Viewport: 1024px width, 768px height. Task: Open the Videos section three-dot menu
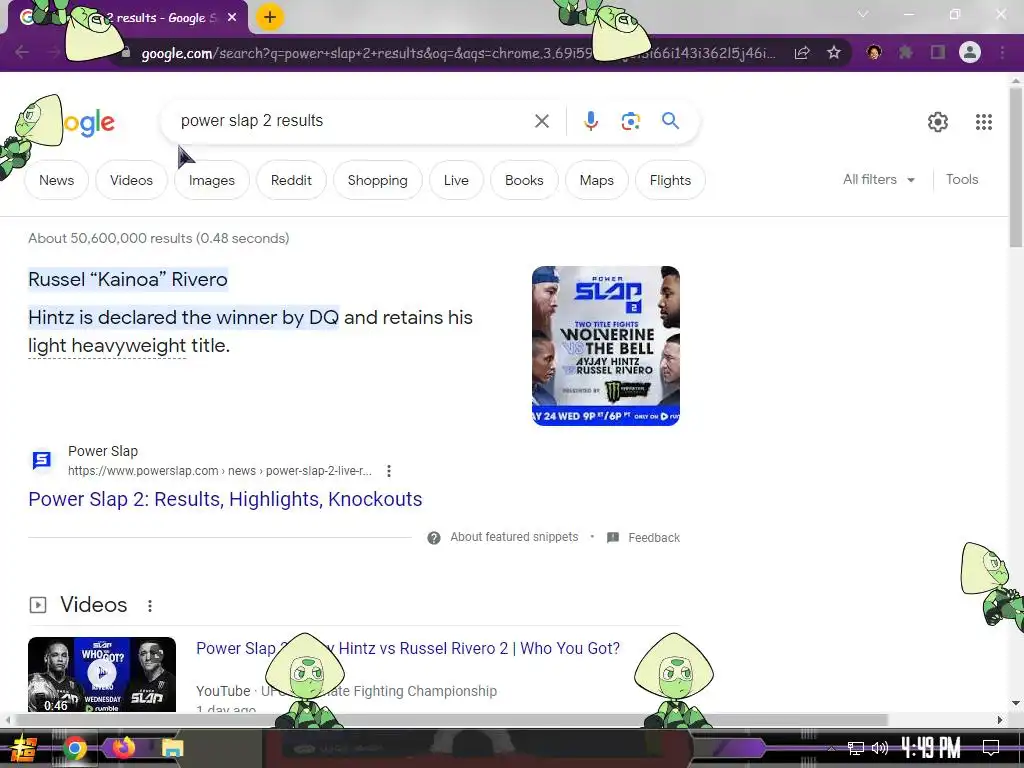tap(150, 605)
